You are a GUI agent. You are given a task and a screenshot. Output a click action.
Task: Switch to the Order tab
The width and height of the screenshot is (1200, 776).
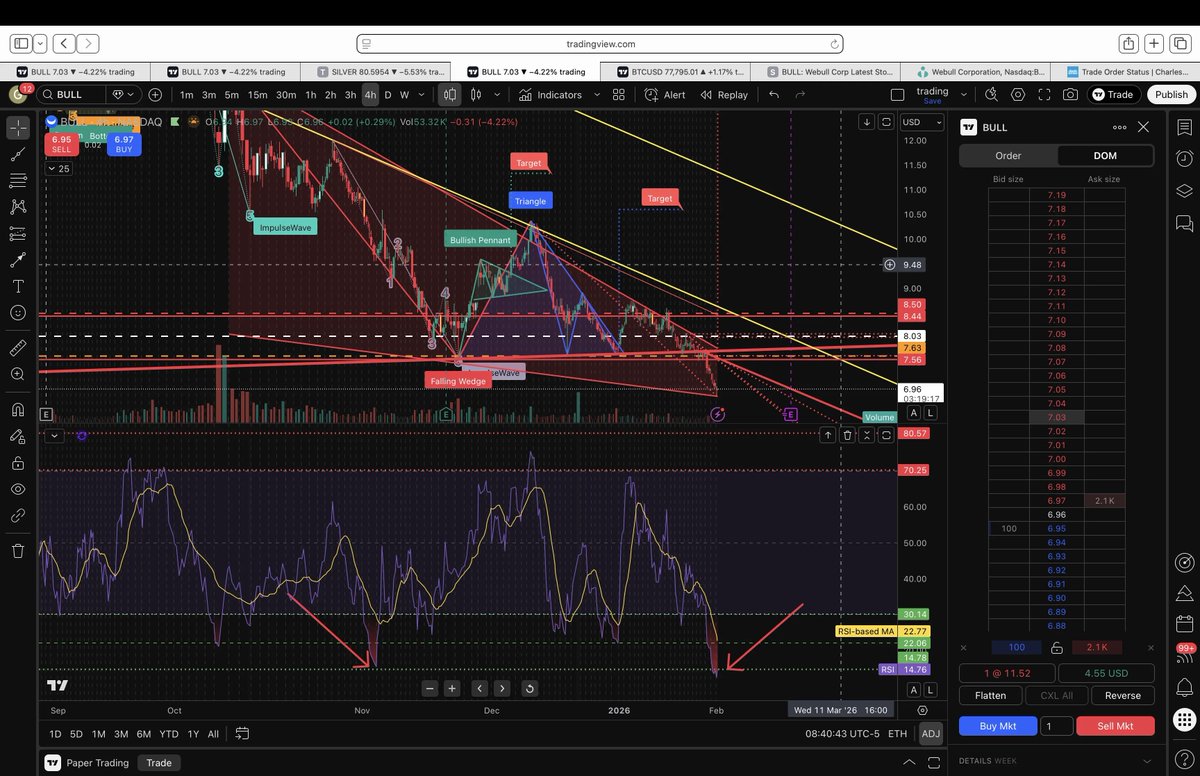coord(1008,156)
